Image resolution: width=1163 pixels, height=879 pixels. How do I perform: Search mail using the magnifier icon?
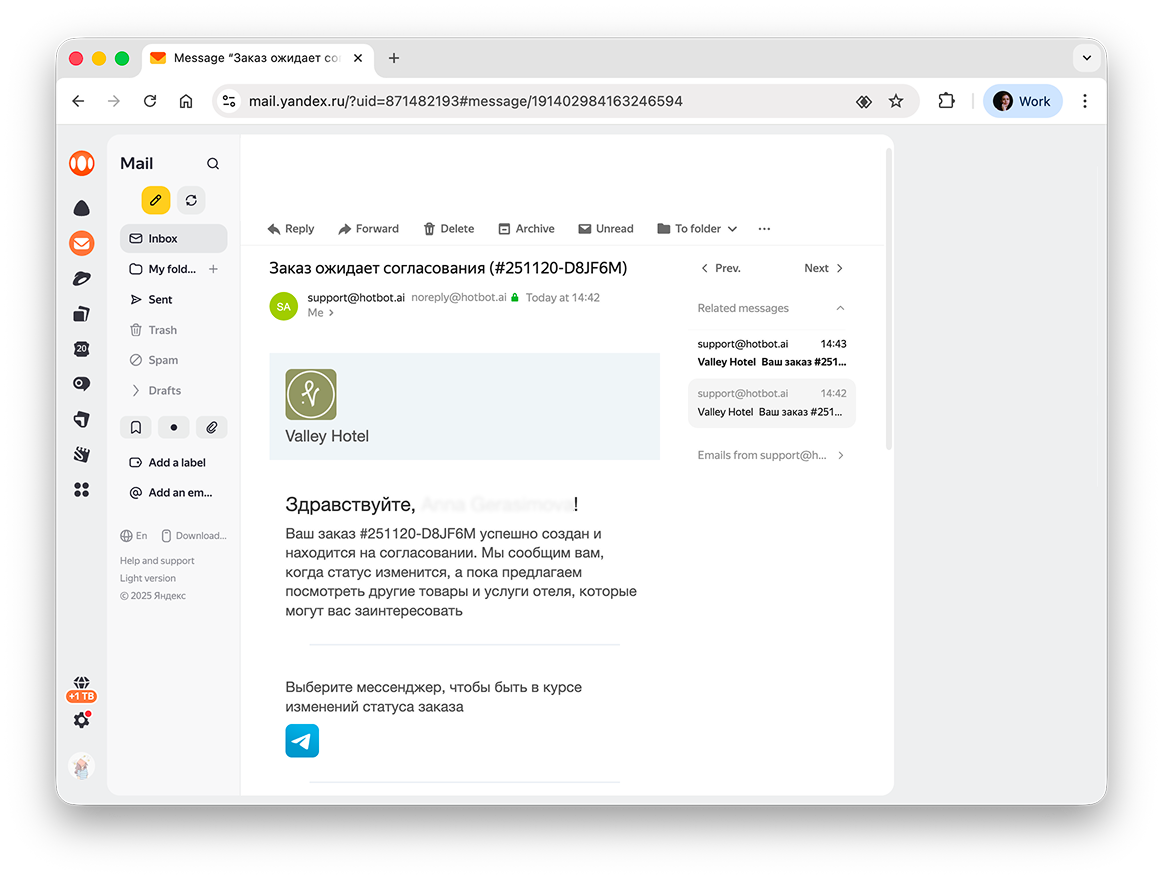click(213, 163)
